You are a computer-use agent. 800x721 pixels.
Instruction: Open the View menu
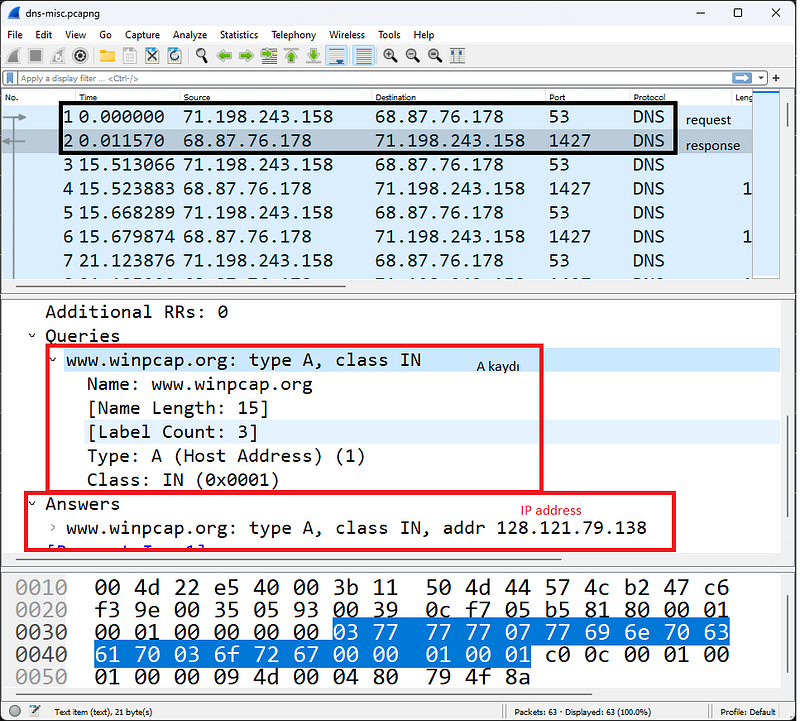coord(76,35)
